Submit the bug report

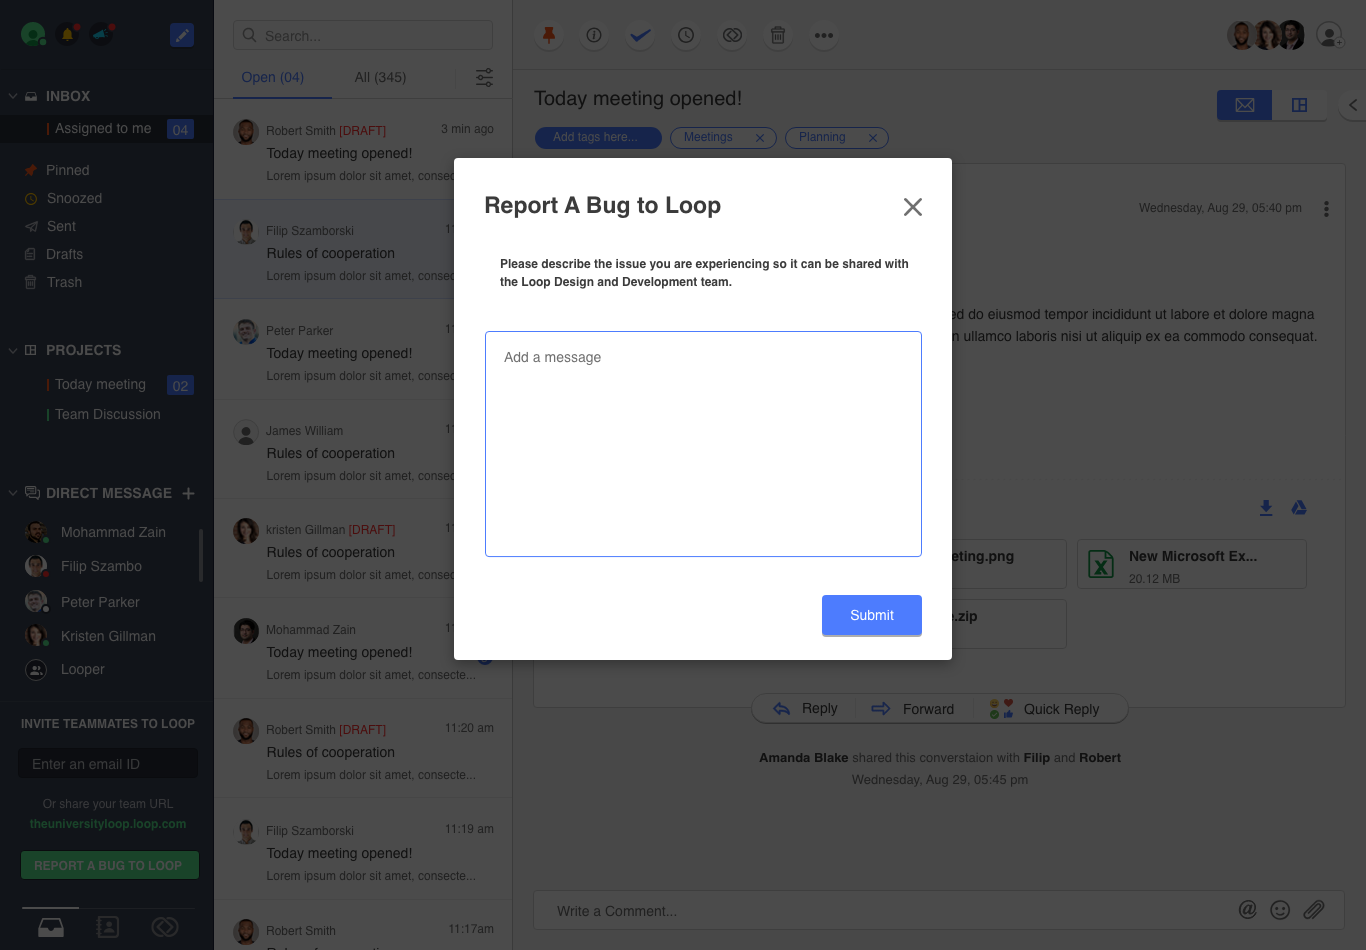click(x=871, y=615)
